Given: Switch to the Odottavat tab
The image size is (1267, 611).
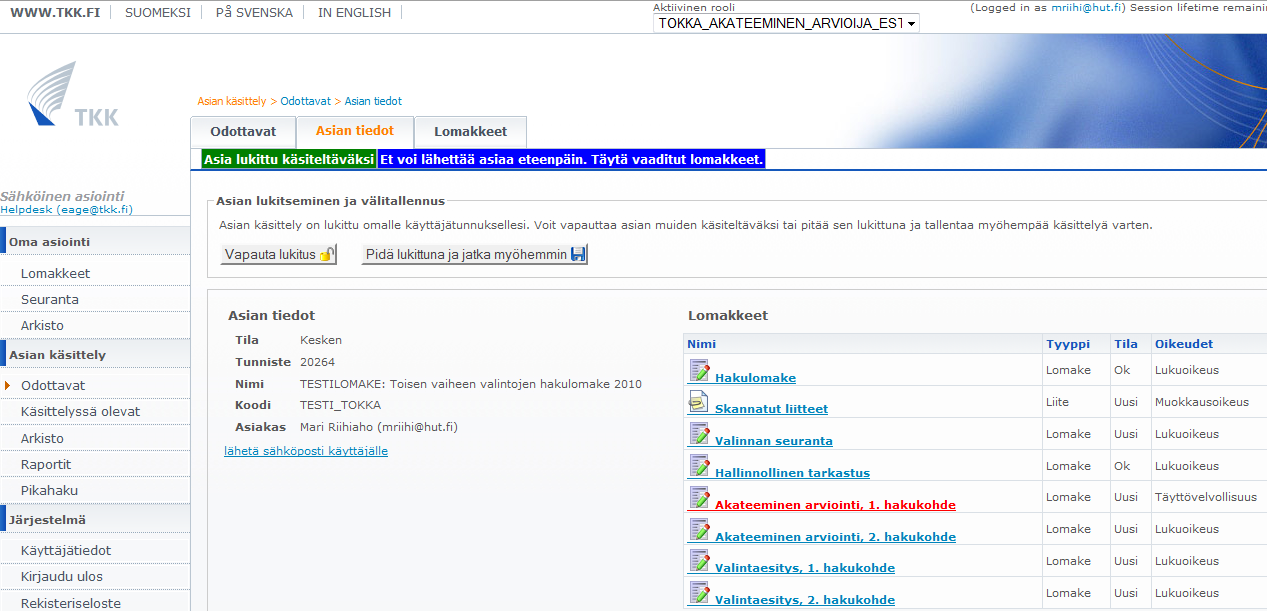Looking at the screenshot, I should coord(243,132).
